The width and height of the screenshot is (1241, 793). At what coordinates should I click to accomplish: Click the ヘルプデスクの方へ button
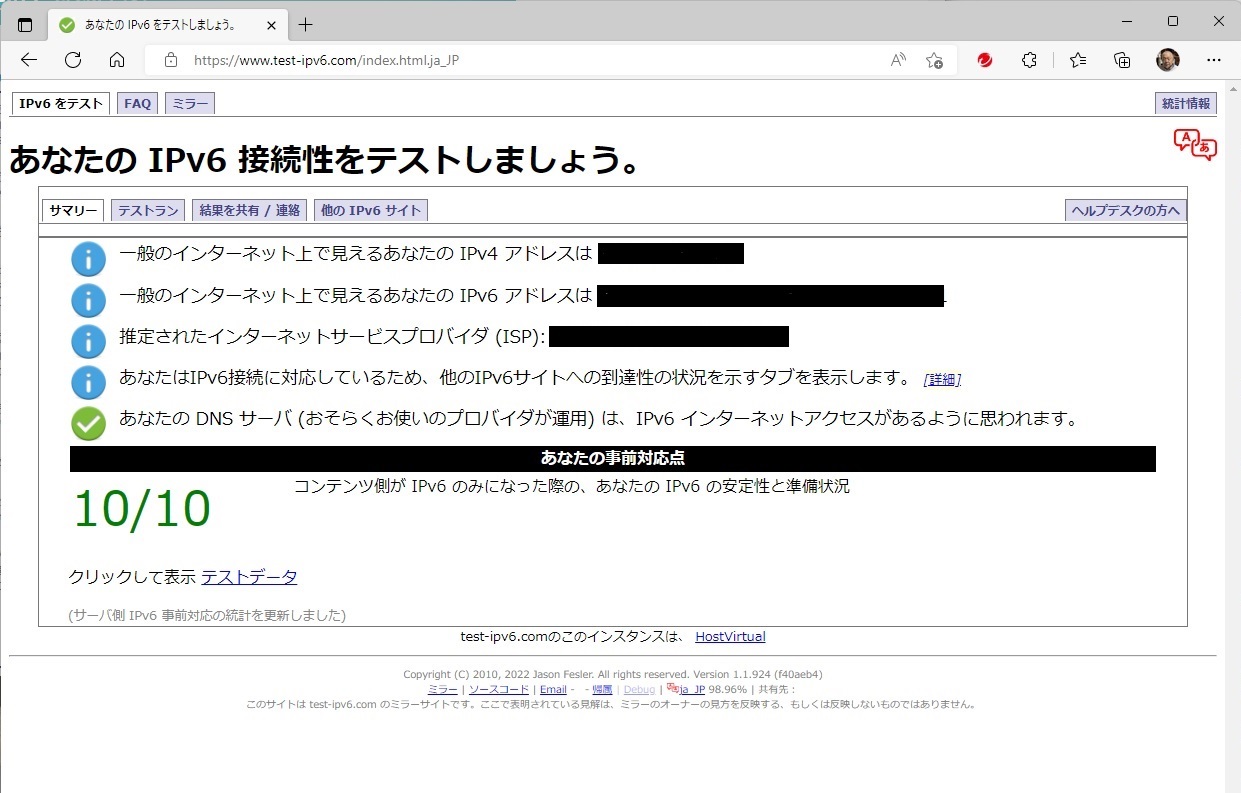(x=1125, y=210)
